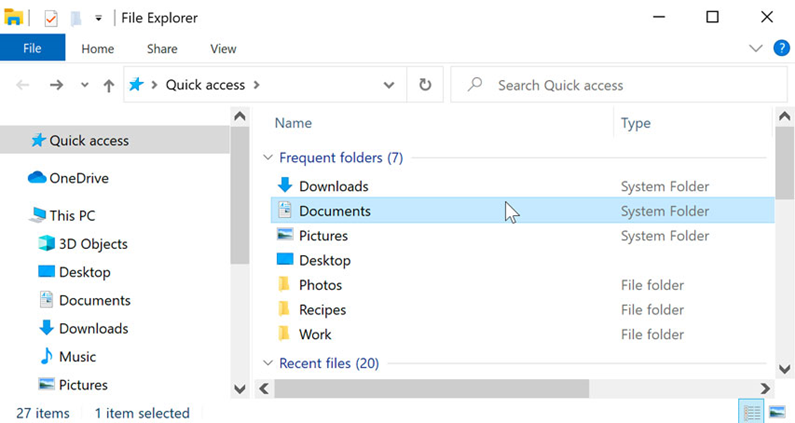The height and width of the screenshot is (423, 795).
Task: Select the Work folder
Action: pyautogui.click(x=315, y=334)
